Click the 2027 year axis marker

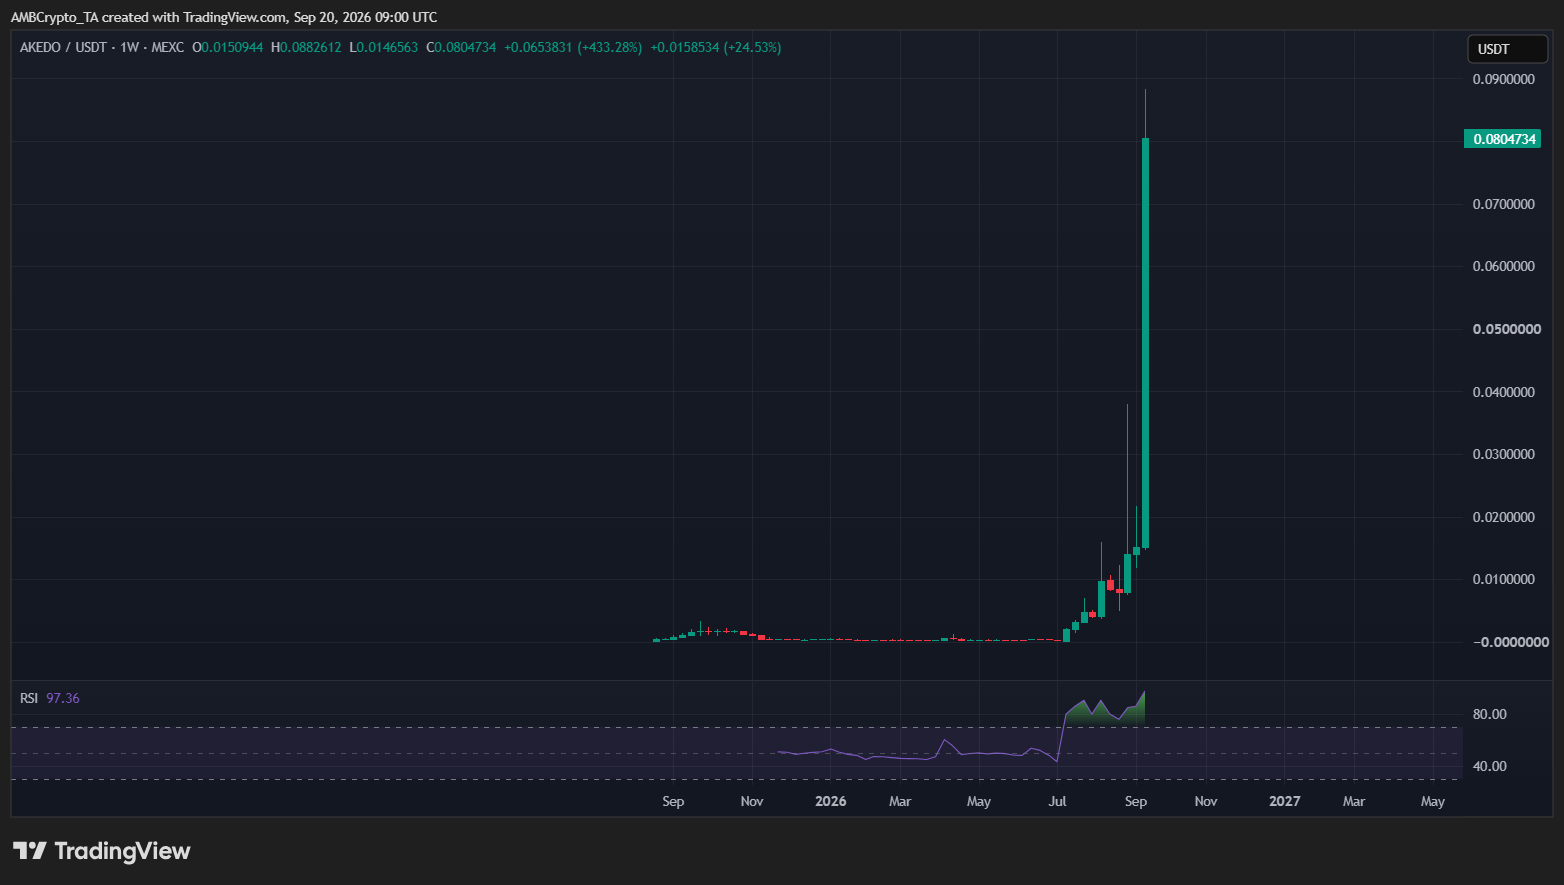(x=1285, y=801)
